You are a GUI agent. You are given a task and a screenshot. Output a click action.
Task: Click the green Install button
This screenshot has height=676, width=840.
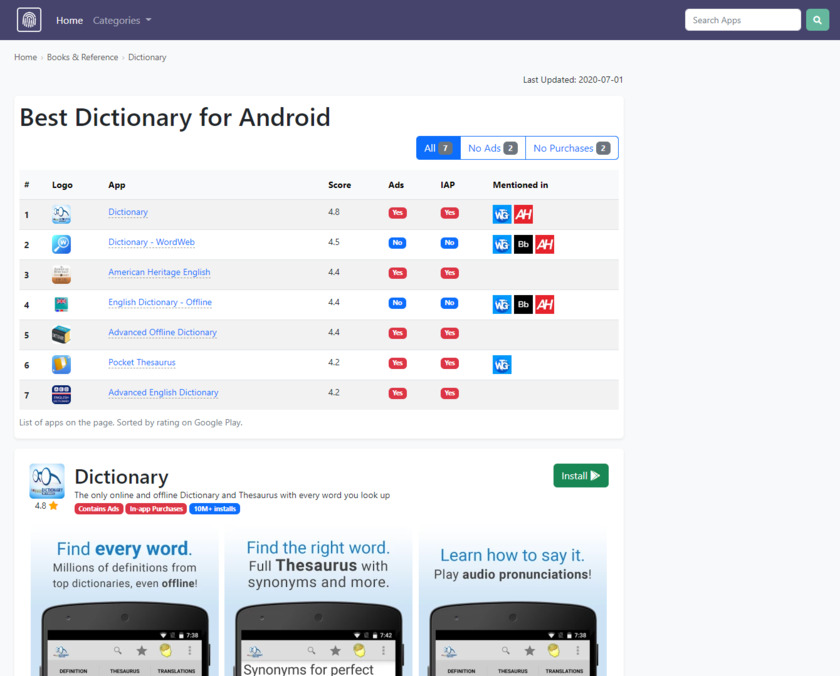tap(581, 476)
